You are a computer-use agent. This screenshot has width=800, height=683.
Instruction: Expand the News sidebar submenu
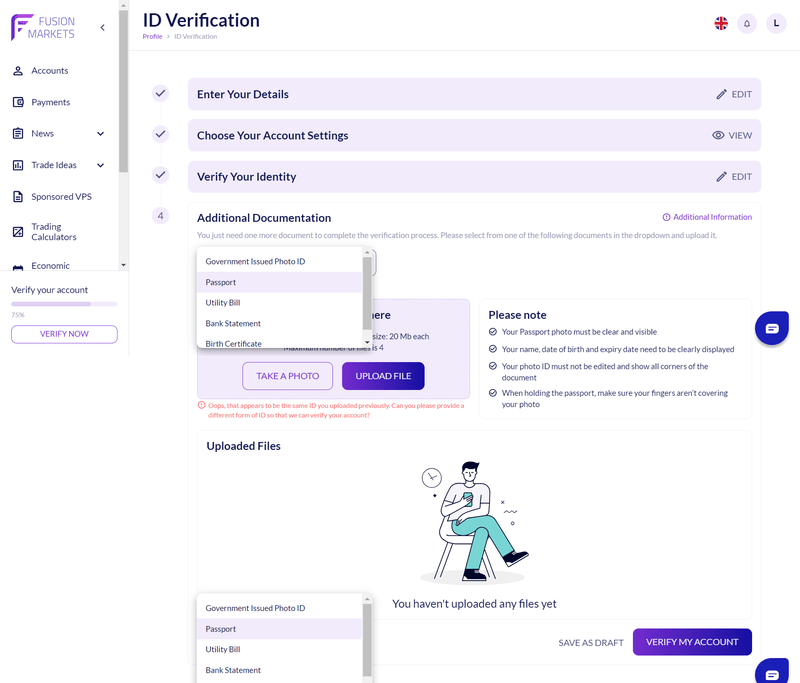click(100, 134)
